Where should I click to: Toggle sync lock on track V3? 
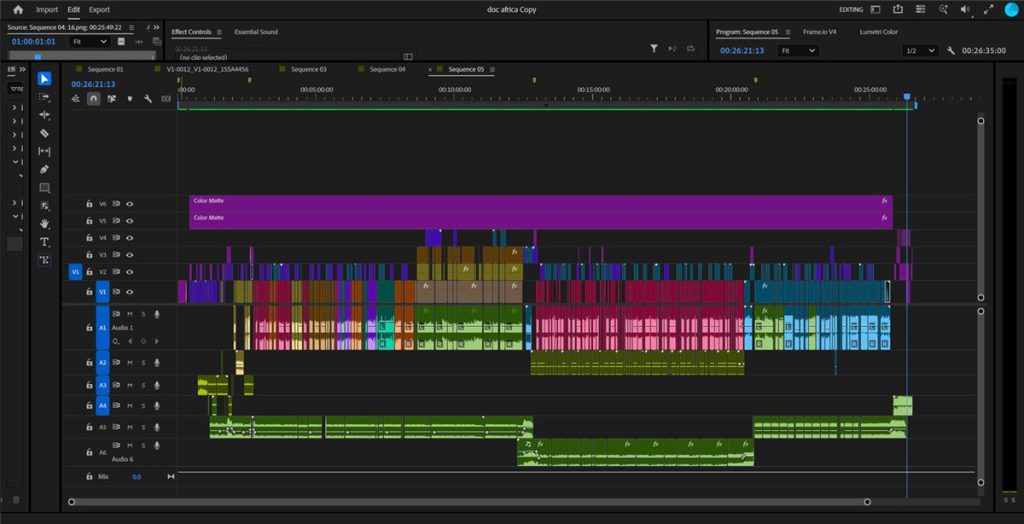click(x=117, y=255)
